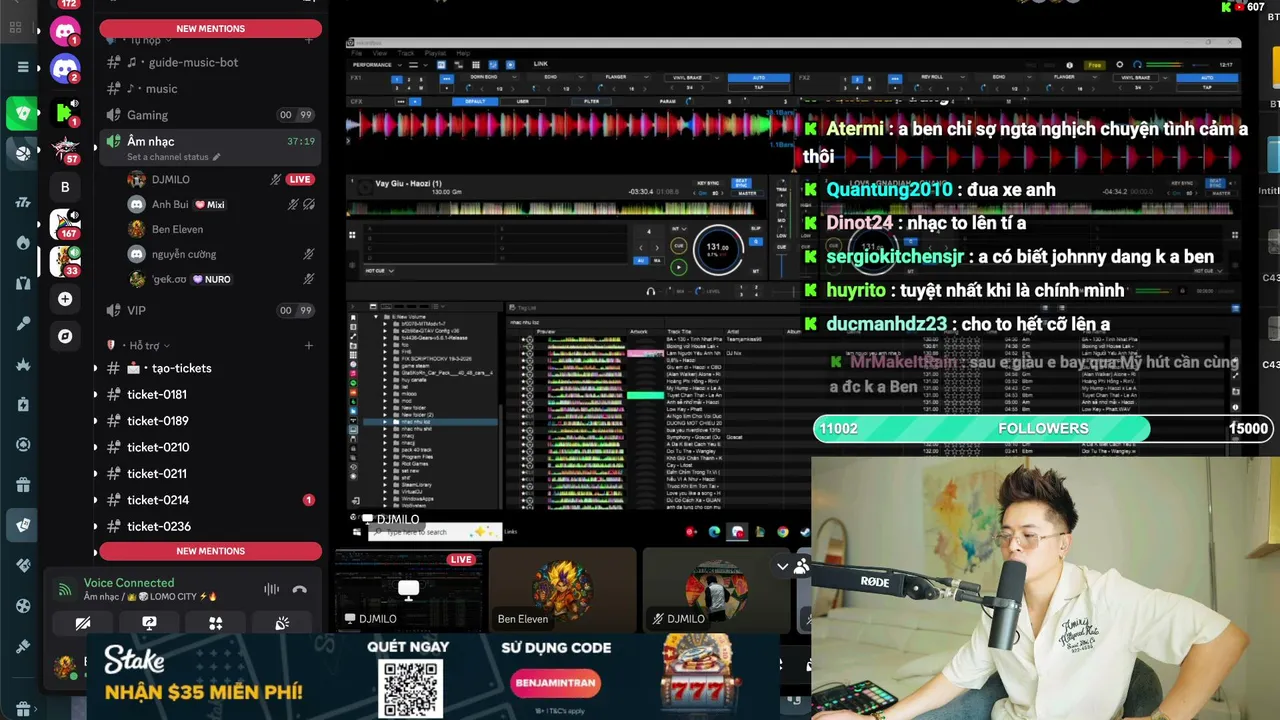
Task: Open the guide-music-bot channel
Action: click(210, 62)
